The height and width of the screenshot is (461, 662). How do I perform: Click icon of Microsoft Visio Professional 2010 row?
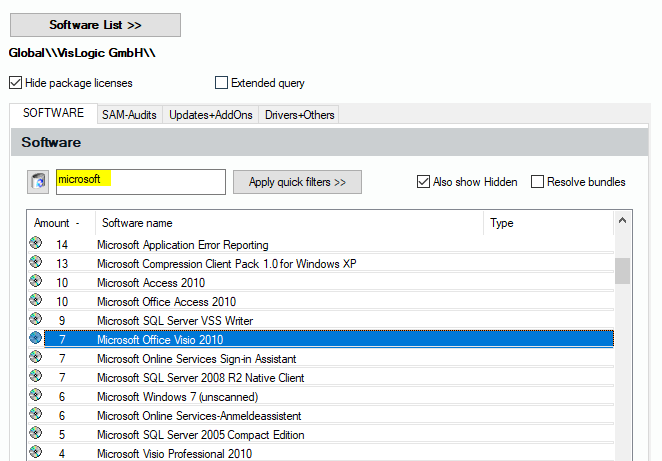[x=36, y=452]
